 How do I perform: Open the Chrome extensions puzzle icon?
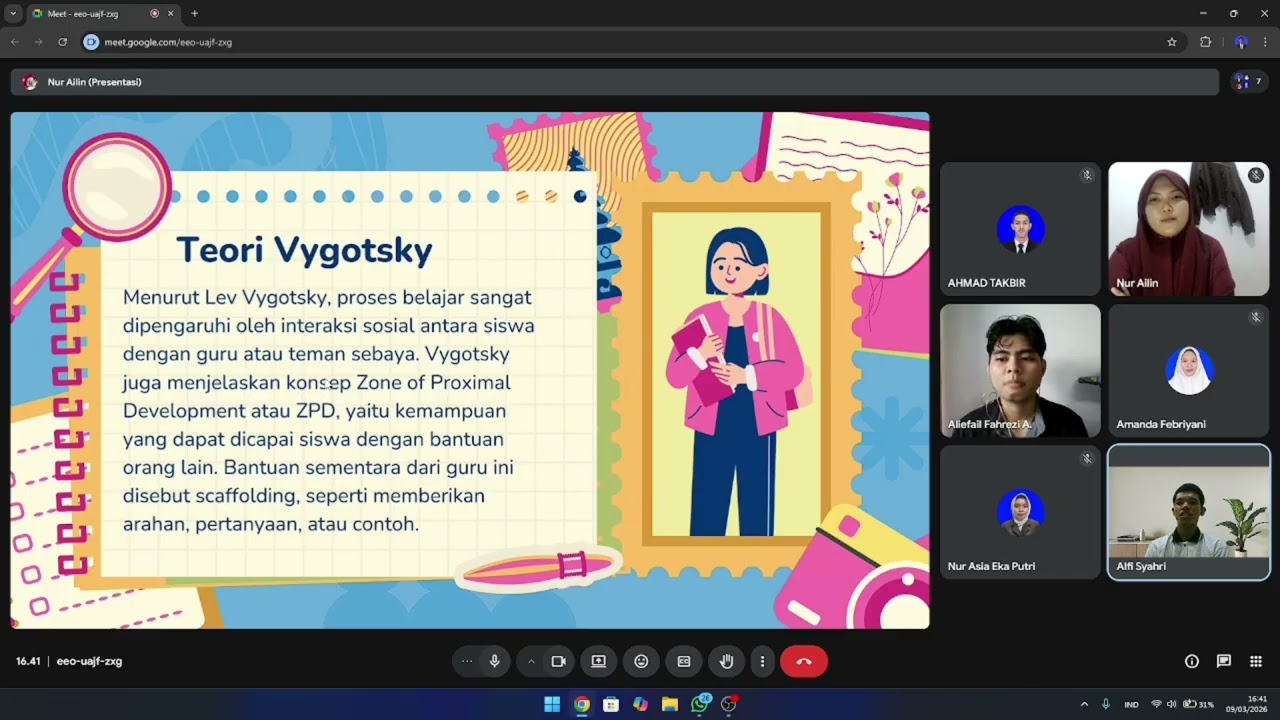pos(1205,42)
